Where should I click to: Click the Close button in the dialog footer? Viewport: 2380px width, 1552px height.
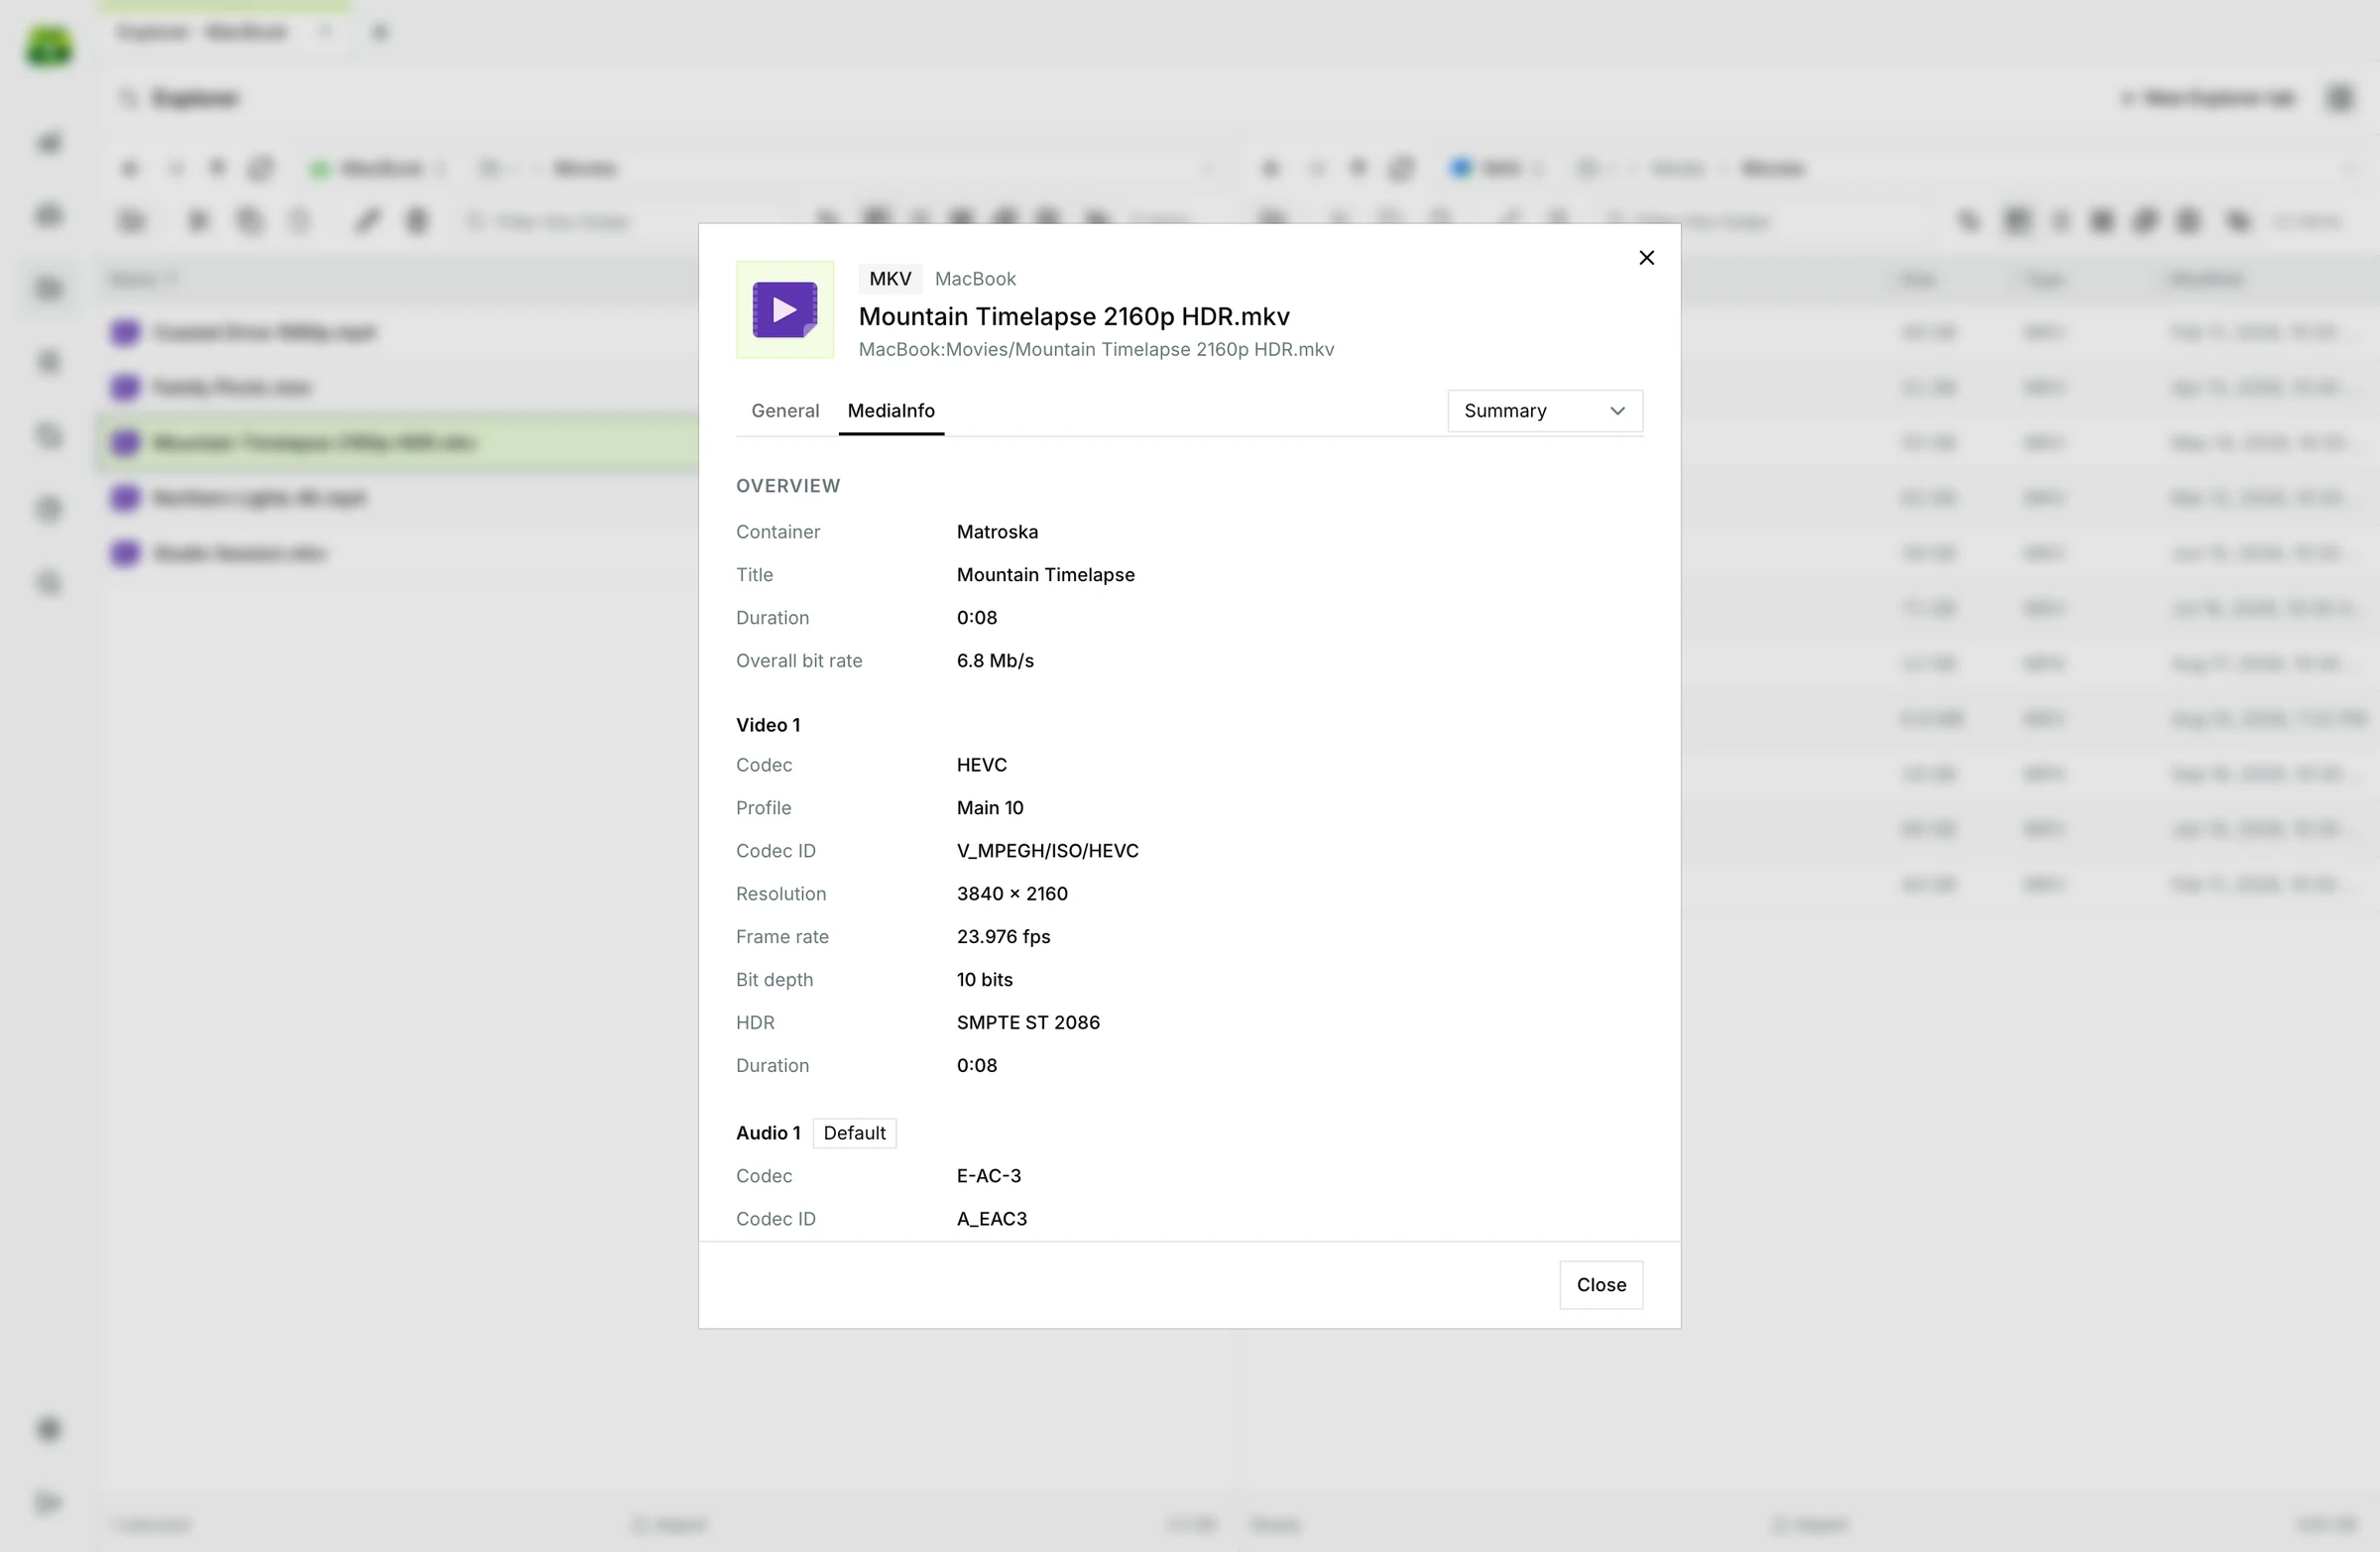click(x=1600, y=1285)
